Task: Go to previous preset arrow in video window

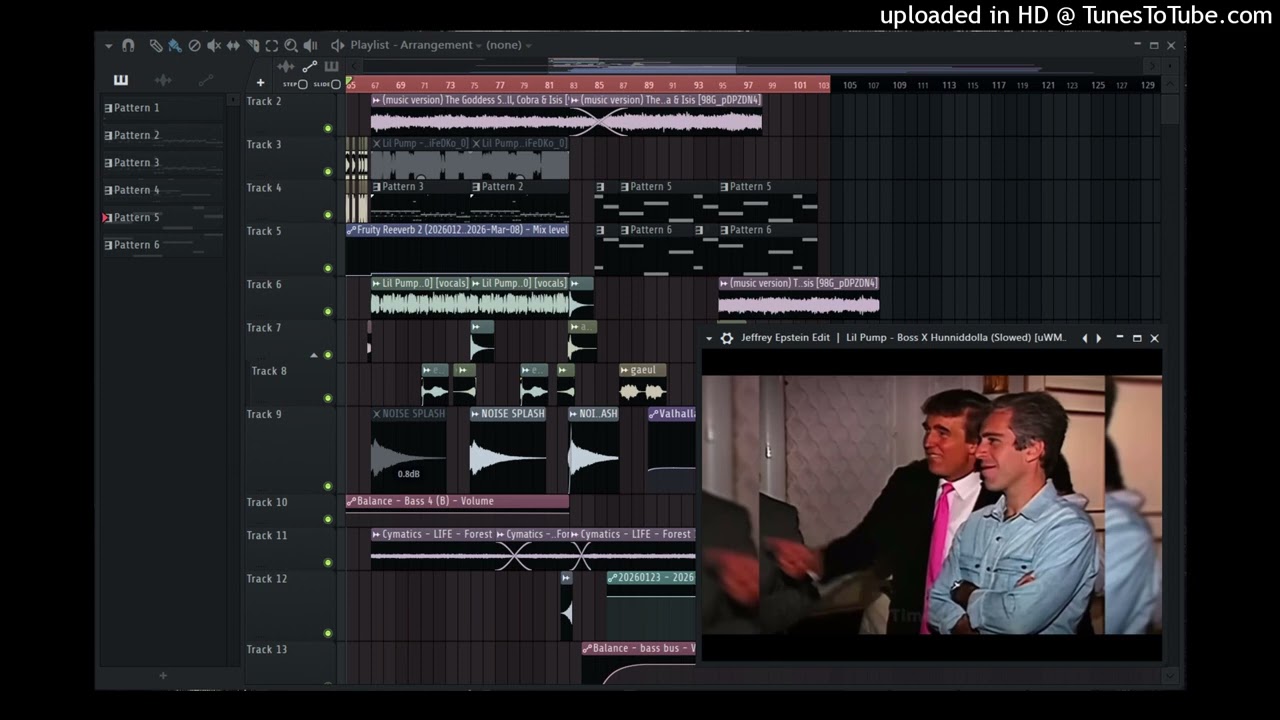Action: pos(1085,338)
